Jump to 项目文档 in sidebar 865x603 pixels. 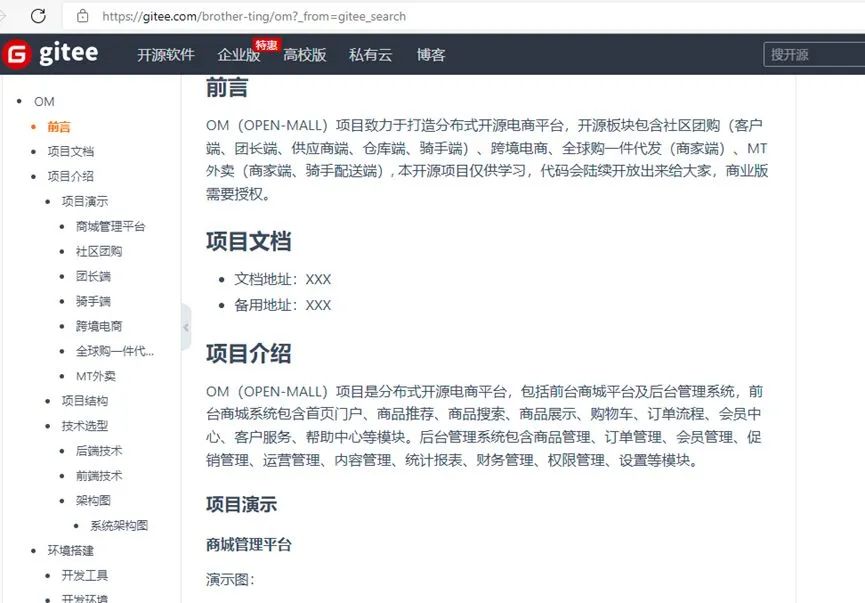pos(71,151)
